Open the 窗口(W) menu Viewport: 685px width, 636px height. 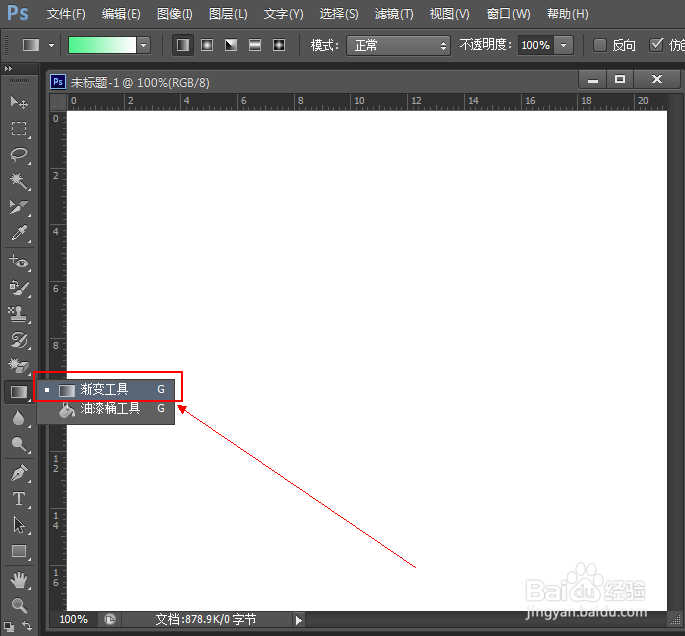coord(509,14)
